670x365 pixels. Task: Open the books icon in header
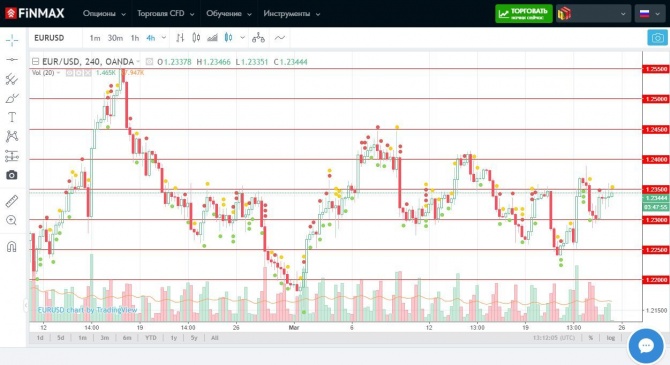(x=564, y=14)
